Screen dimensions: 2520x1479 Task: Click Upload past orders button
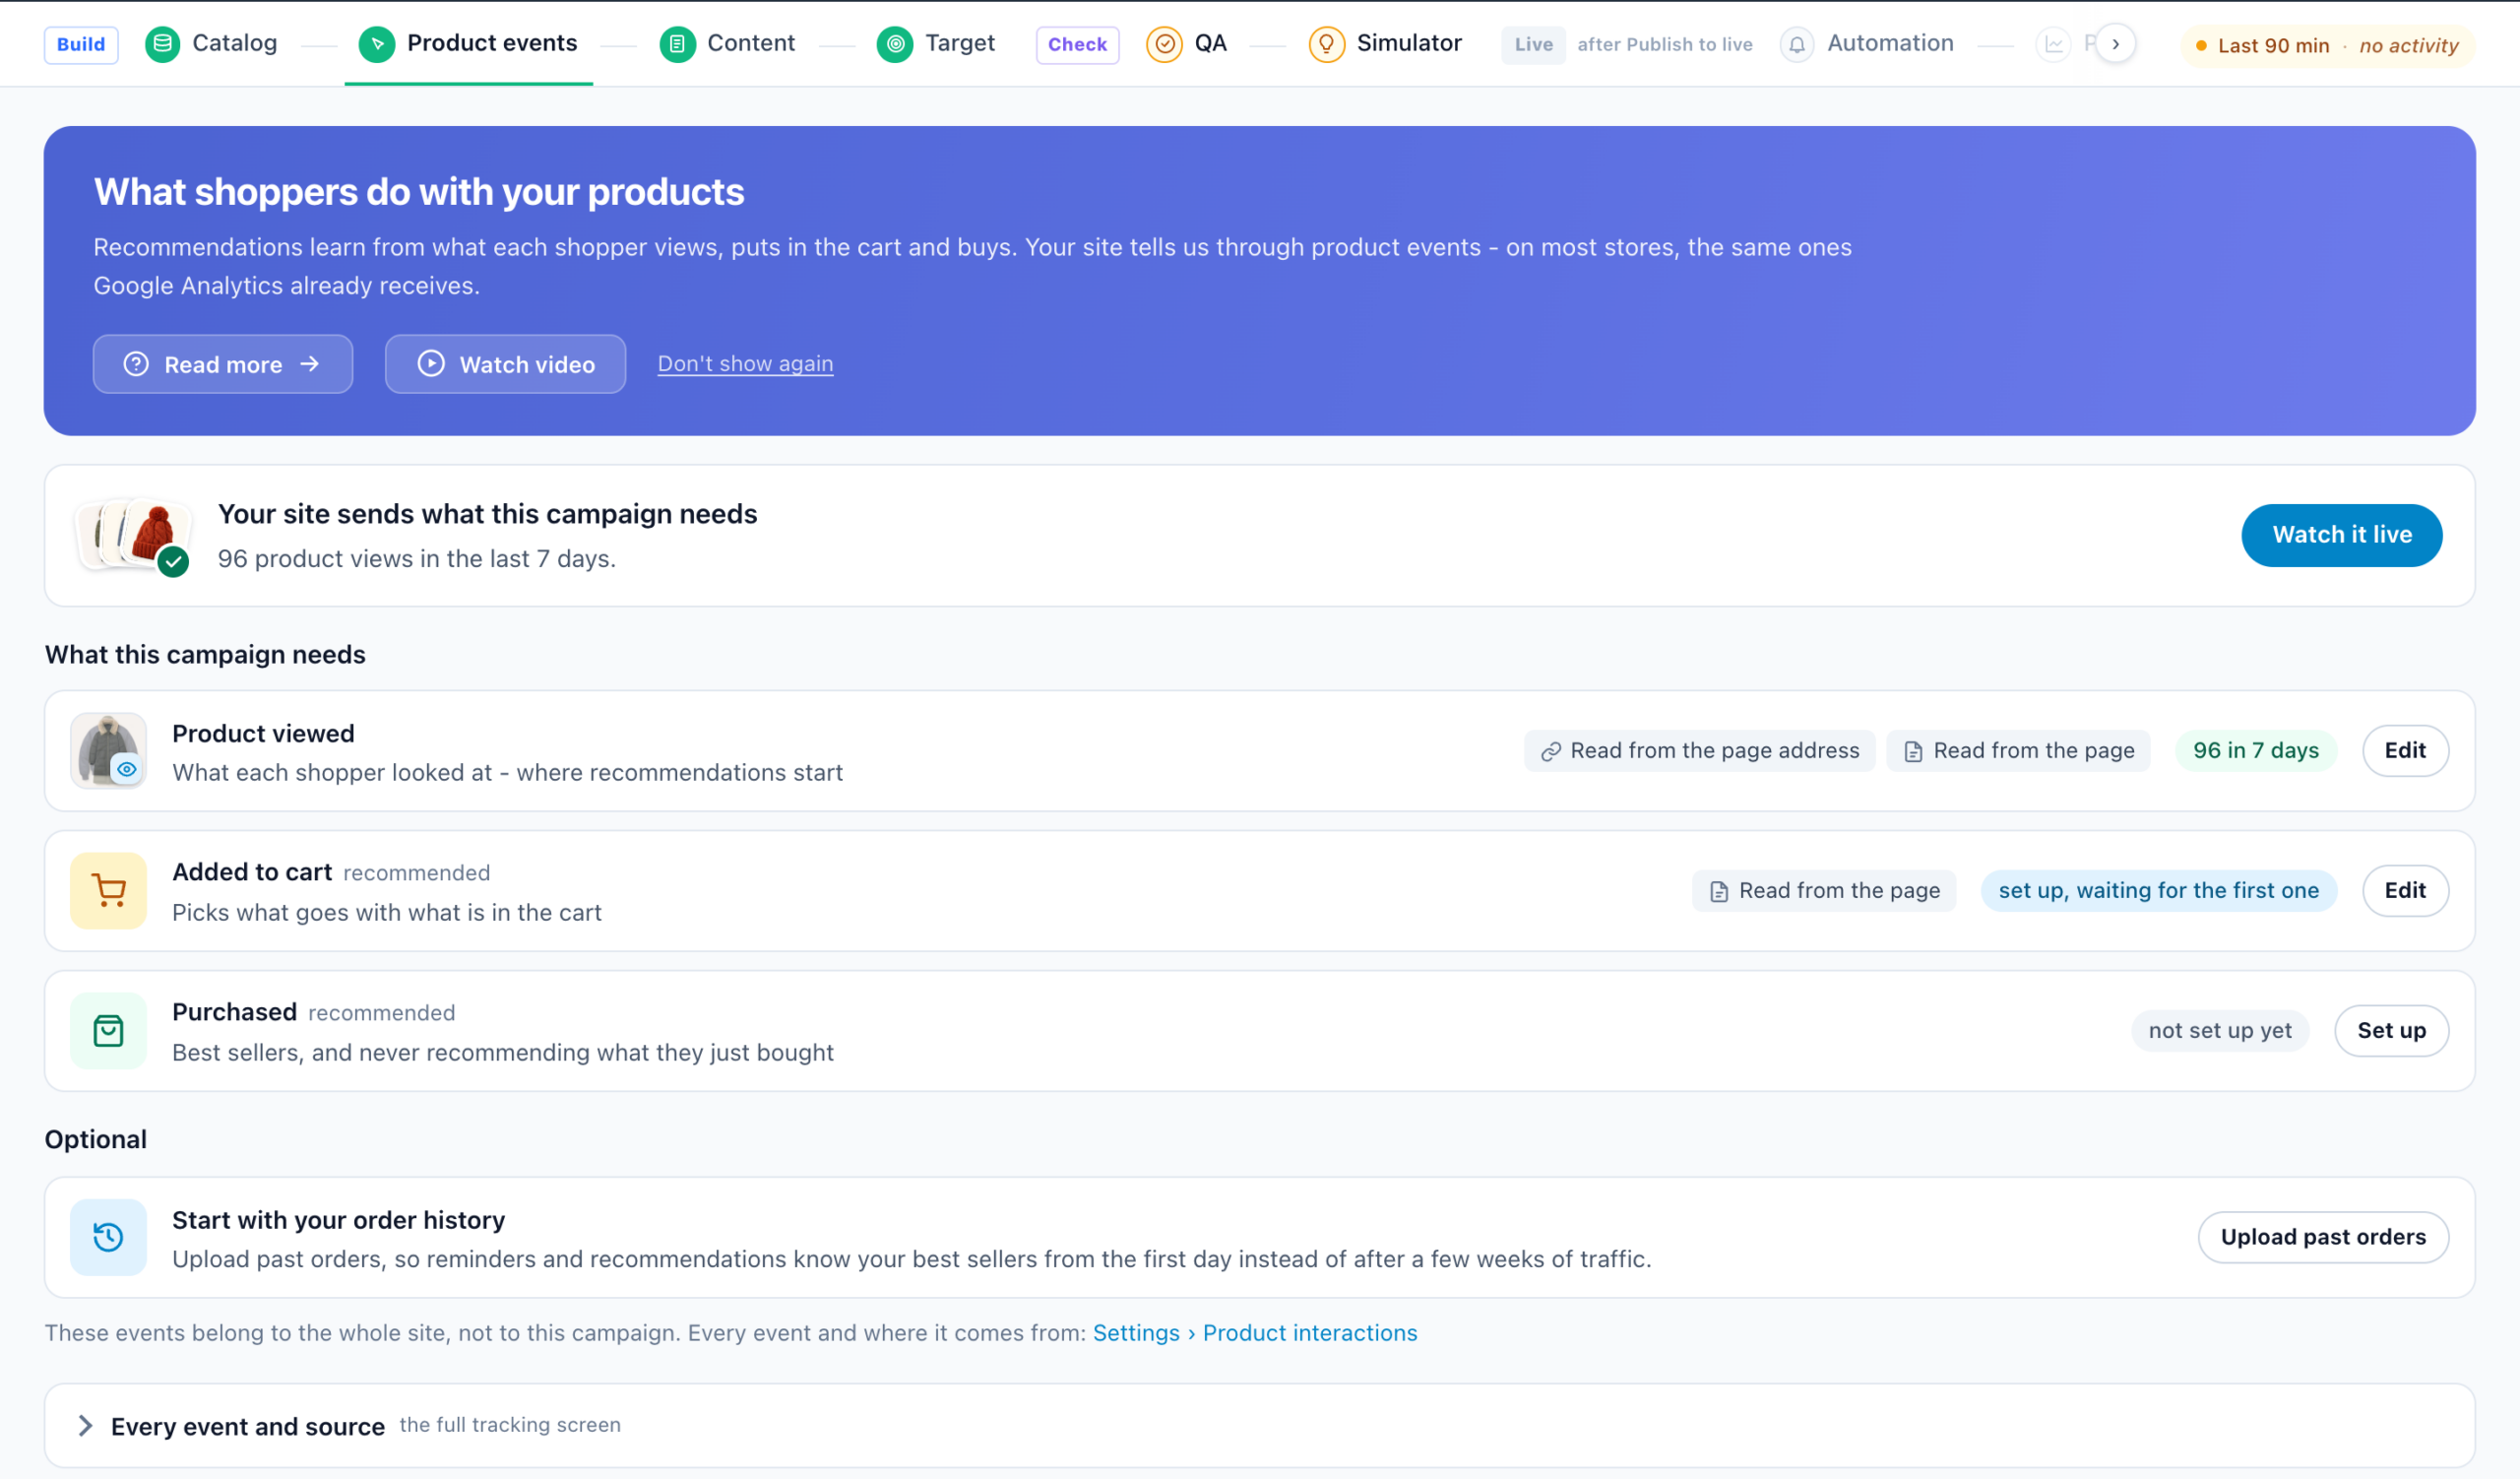click(x=2323, y=1237)
